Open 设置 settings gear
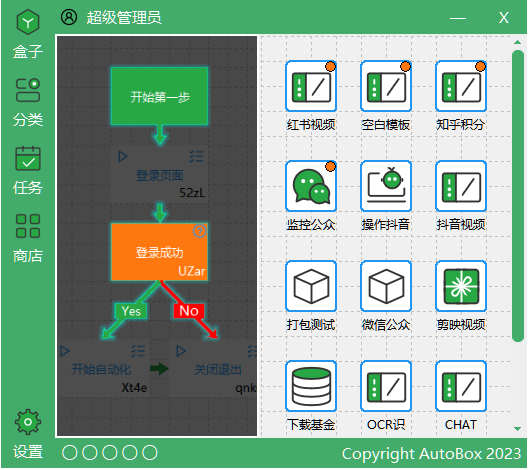 pos(28,434)
